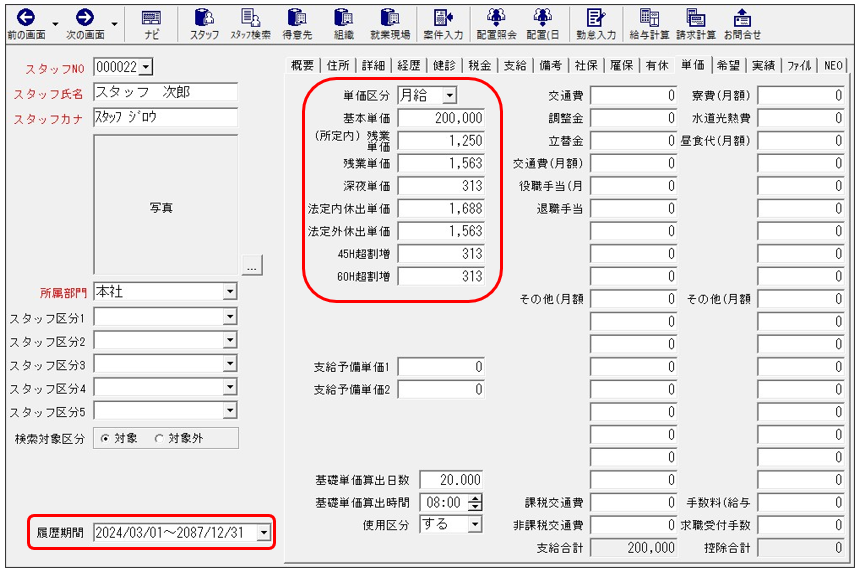
Task: Click the 非課税交通費 input field
Action: tap(633, 525)
